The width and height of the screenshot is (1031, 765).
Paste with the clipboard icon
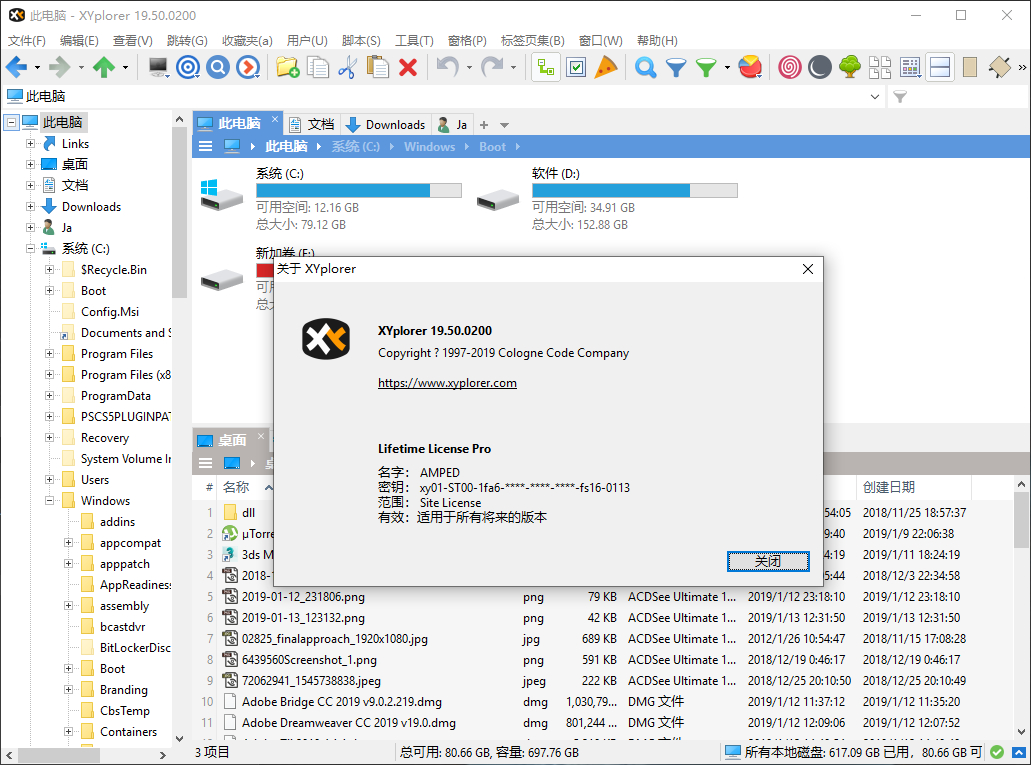[x=378, y=67]
